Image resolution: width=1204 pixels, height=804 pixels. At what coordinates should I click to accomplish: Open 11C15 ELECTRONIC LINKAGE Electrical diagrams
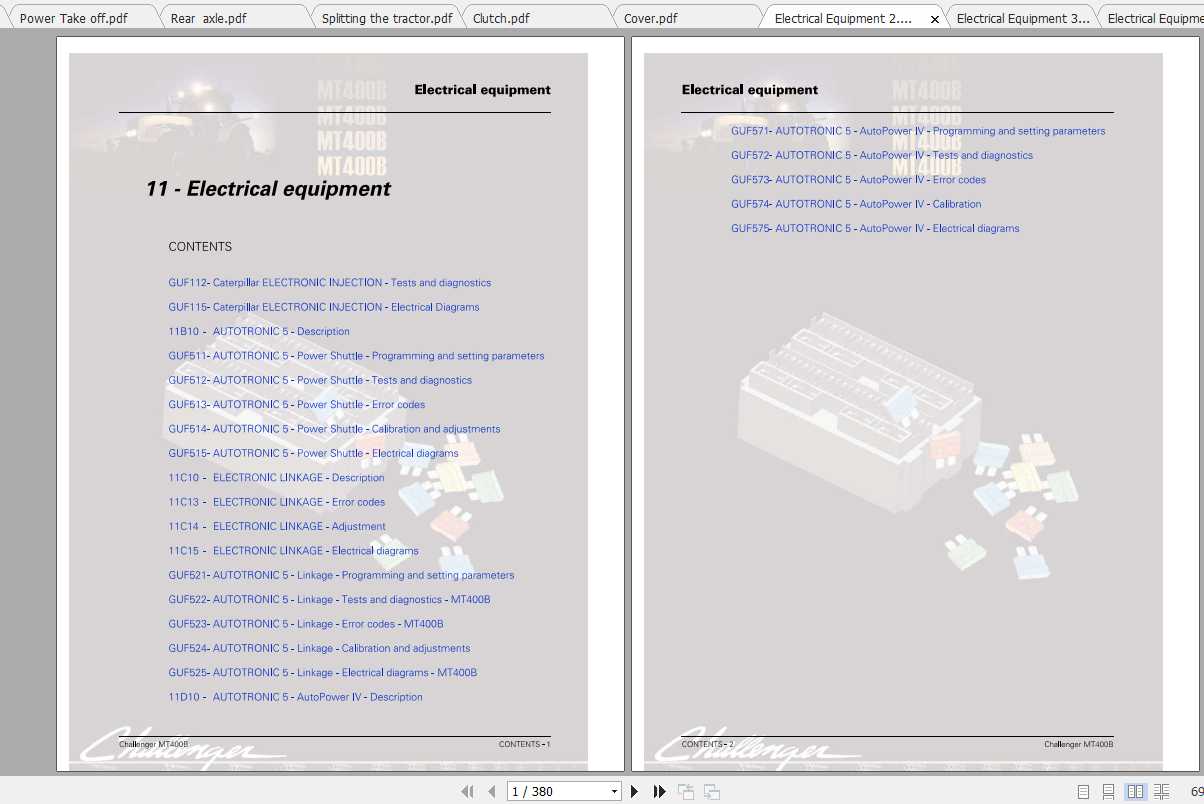293,551
